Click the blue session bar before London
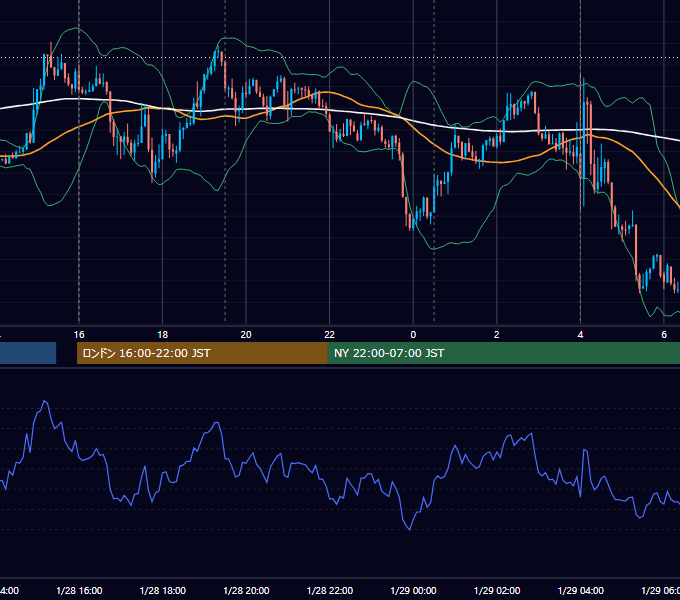Image resolution: width=680 pixels, height=600 pixels. click(28, 353)
